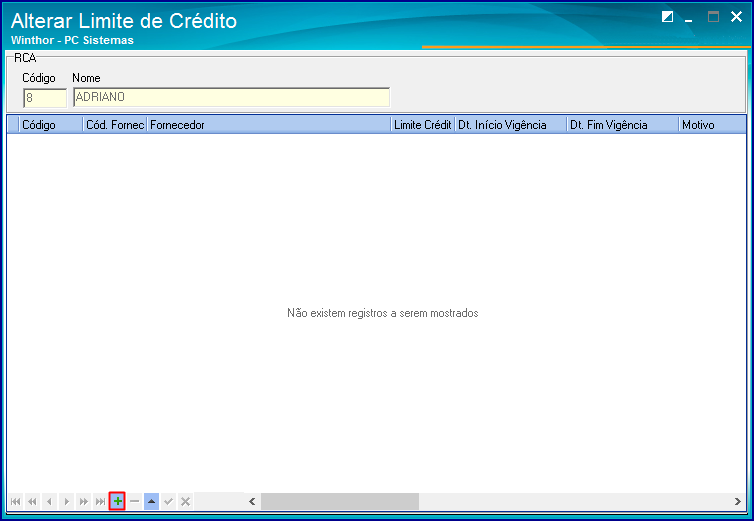
Task: Delete record with minus button
Action: 135,501
